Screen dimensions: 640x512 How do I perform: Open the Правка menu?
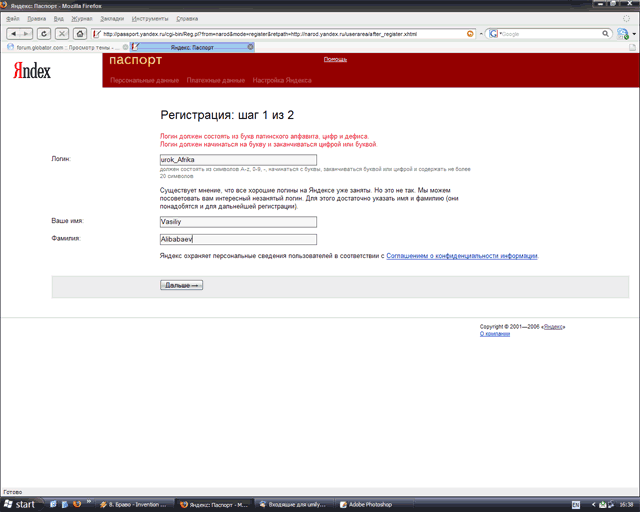click(x=36, y=19)
